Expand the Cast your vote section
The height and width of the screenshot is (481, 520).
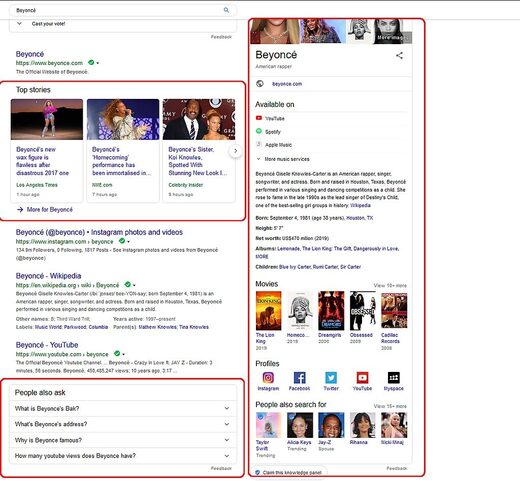click(x=19, y=24)
